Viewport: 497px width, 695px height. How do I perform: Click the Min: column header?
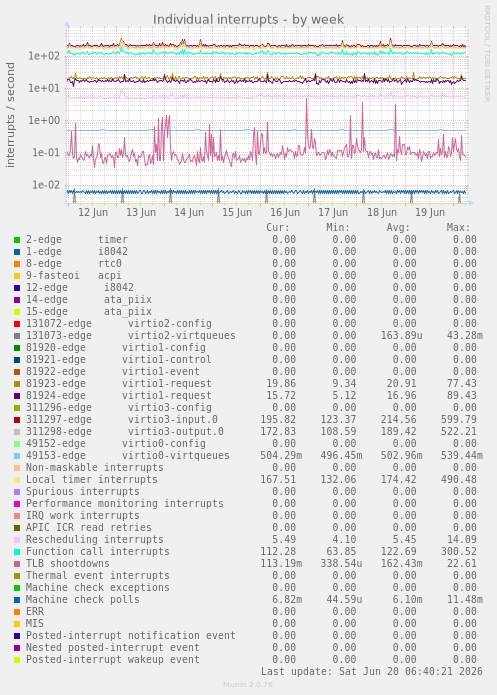point(338,228)
